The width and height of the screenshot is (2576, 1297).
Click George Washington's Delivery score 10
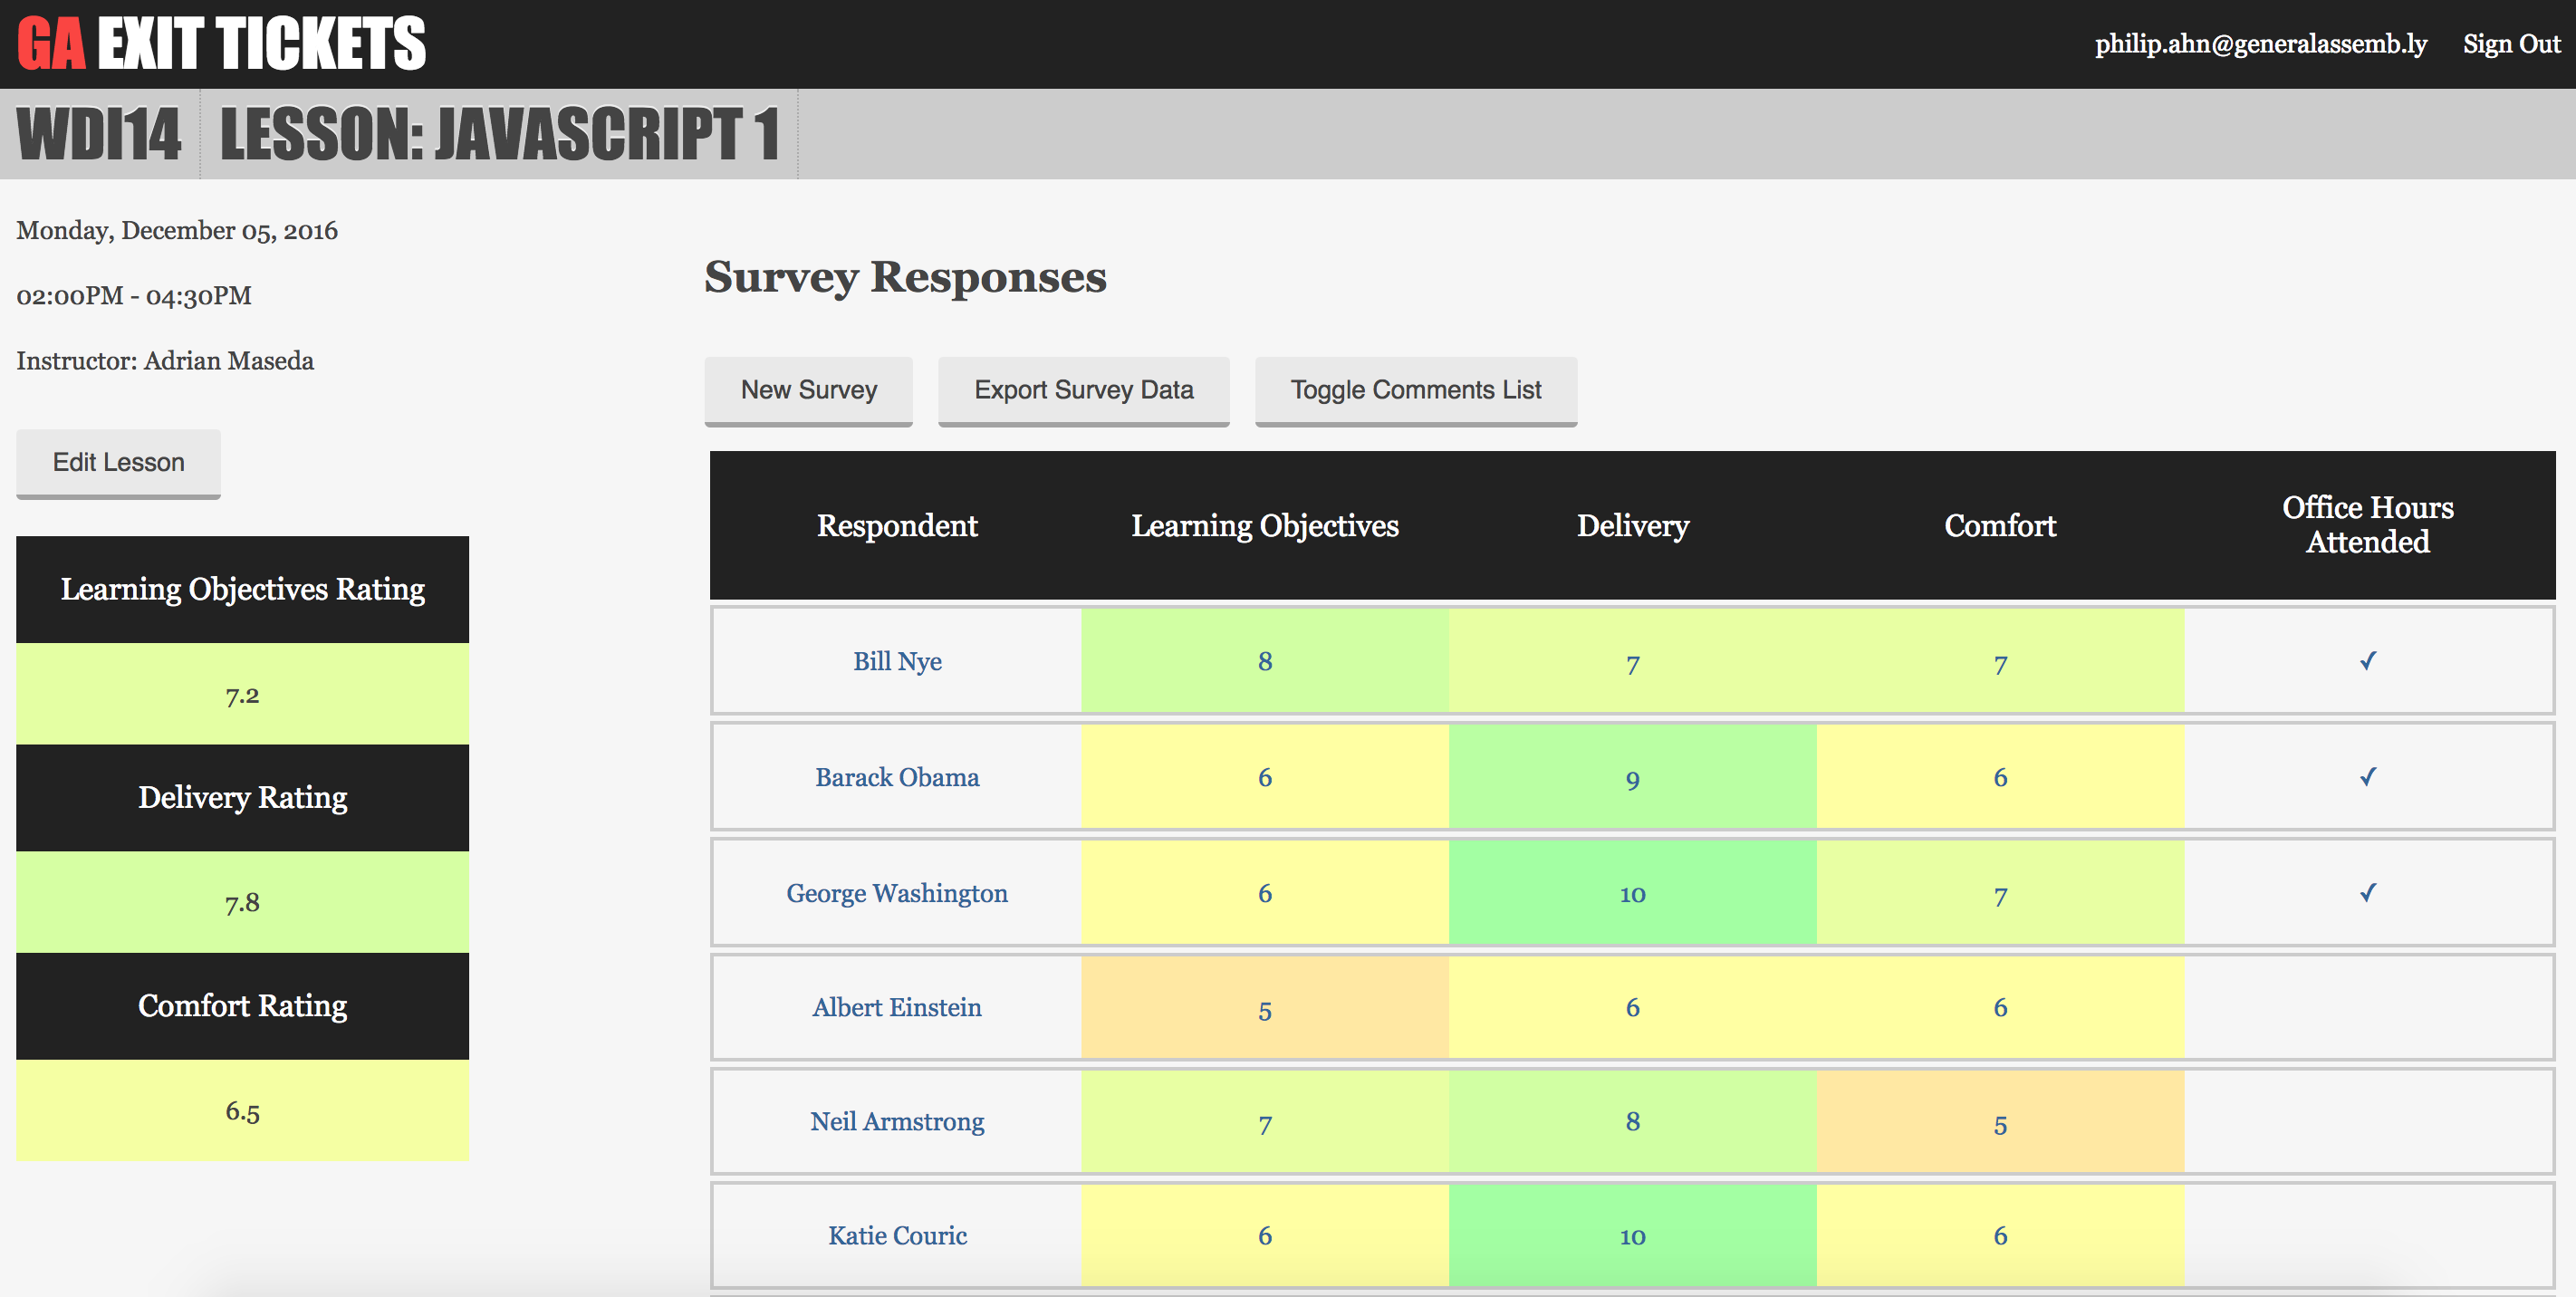tap(1632, 893)
